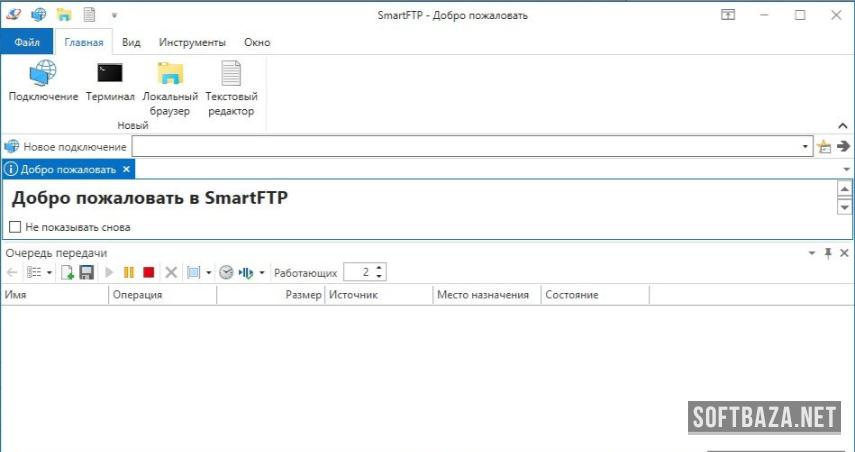This screenshot has height=452, width=855.
Task: Collapse the ribbon using the chevron
Action: tap(842, 126)
